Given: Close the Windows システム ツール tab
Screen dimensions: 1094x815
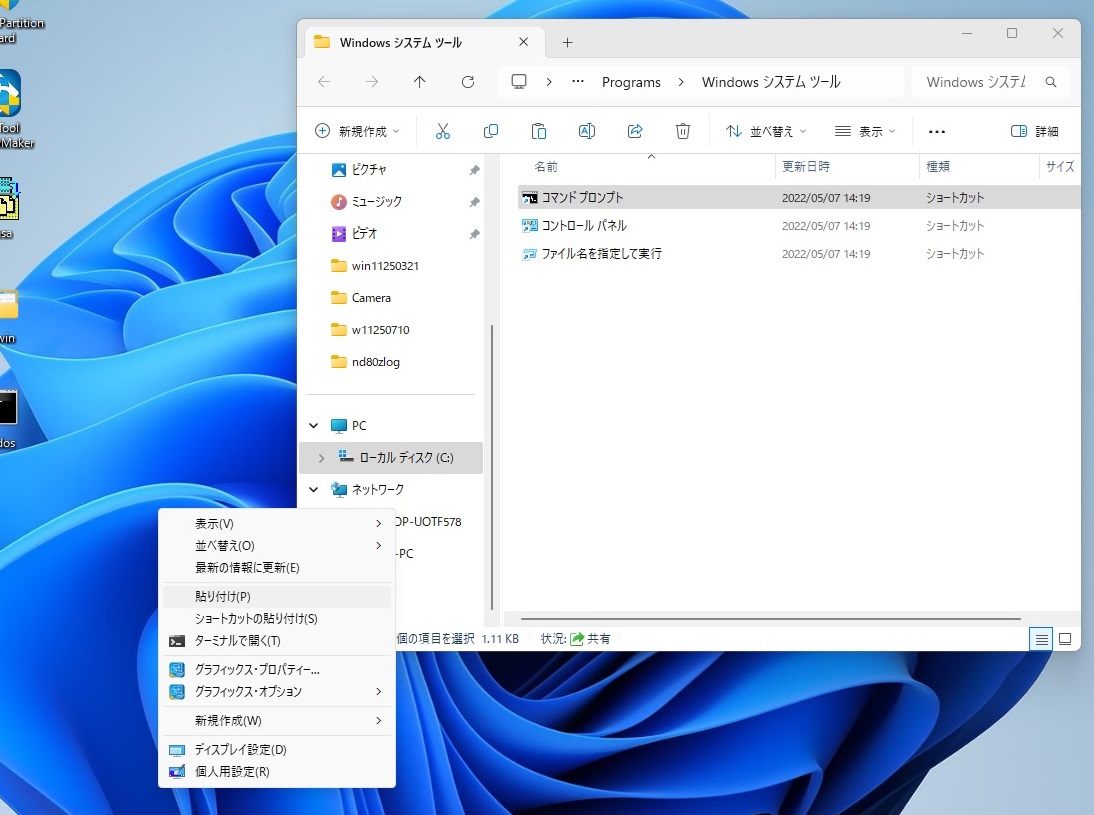Looking at the screenshot, I should click(523, 43).
